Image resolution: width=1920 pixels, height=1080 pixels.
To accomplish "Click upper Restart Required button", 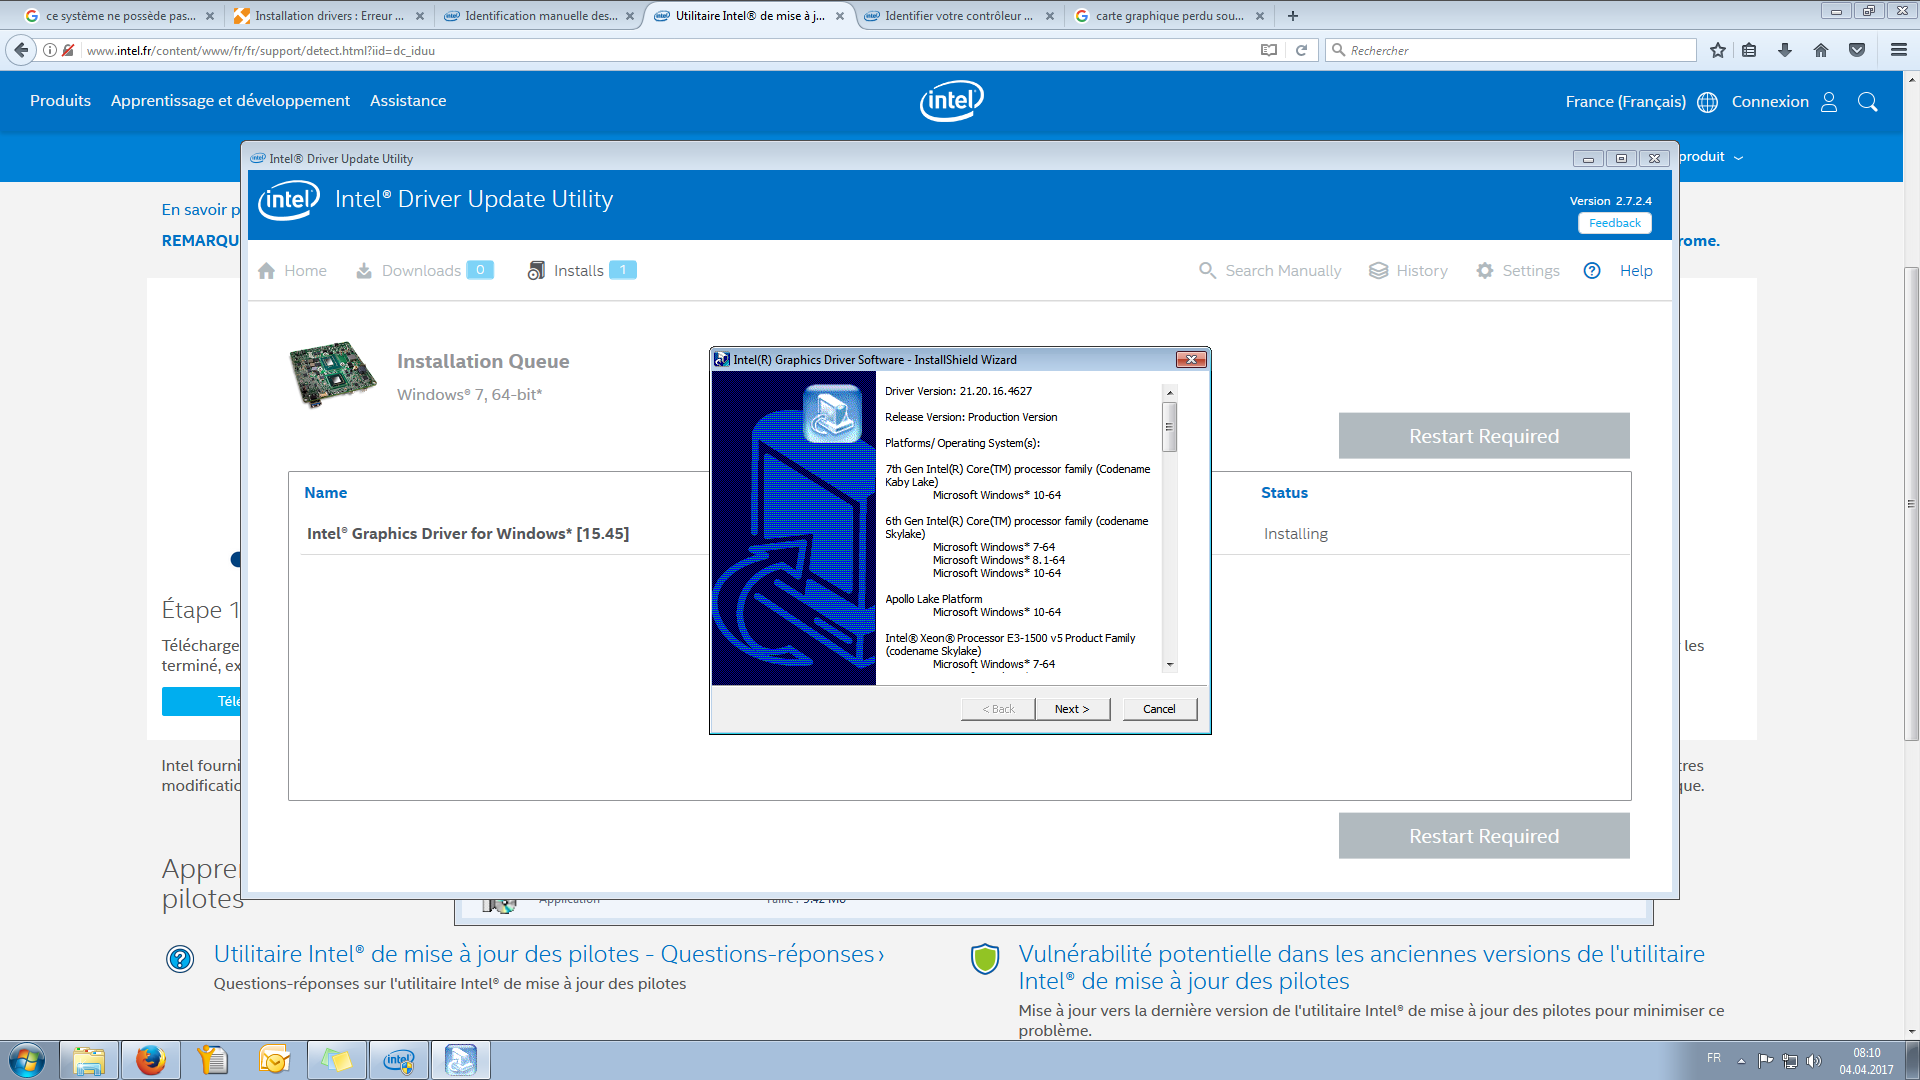I will point(1484,436).
